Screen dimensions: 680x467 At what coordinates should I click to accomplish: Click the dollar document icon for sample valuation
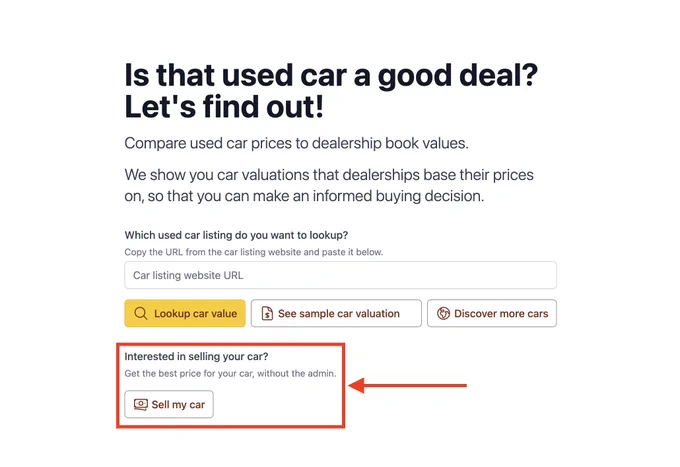pos(267,313)
